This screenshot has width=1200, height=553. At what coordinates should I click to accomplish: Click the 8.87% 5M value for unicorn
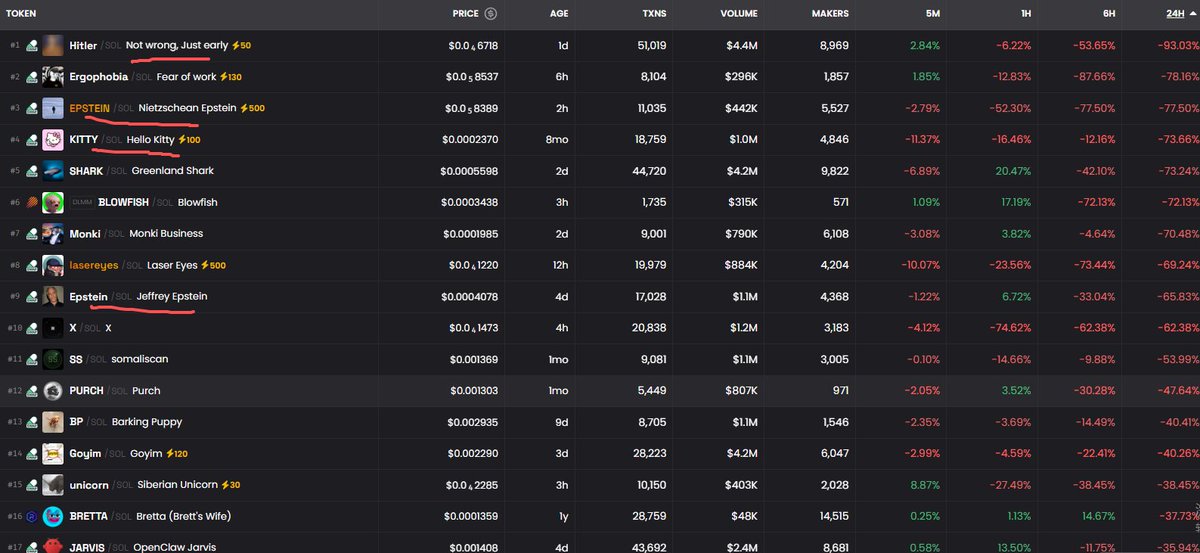point(925,485)
